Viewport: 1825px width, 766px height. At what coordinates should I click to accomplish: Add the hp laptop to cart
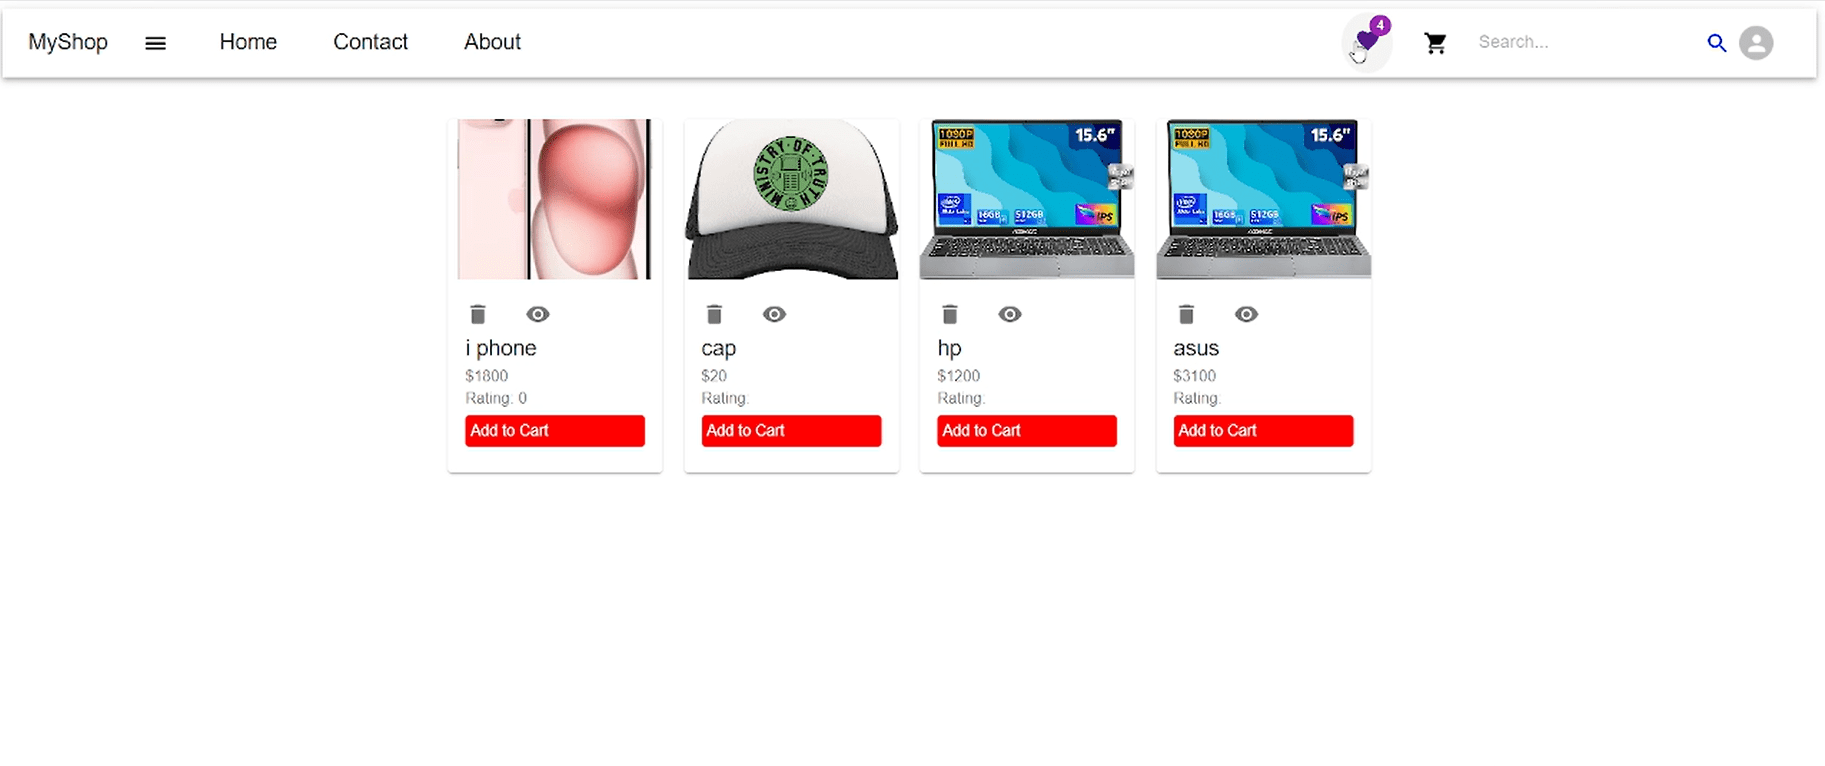click(1027, 431)
